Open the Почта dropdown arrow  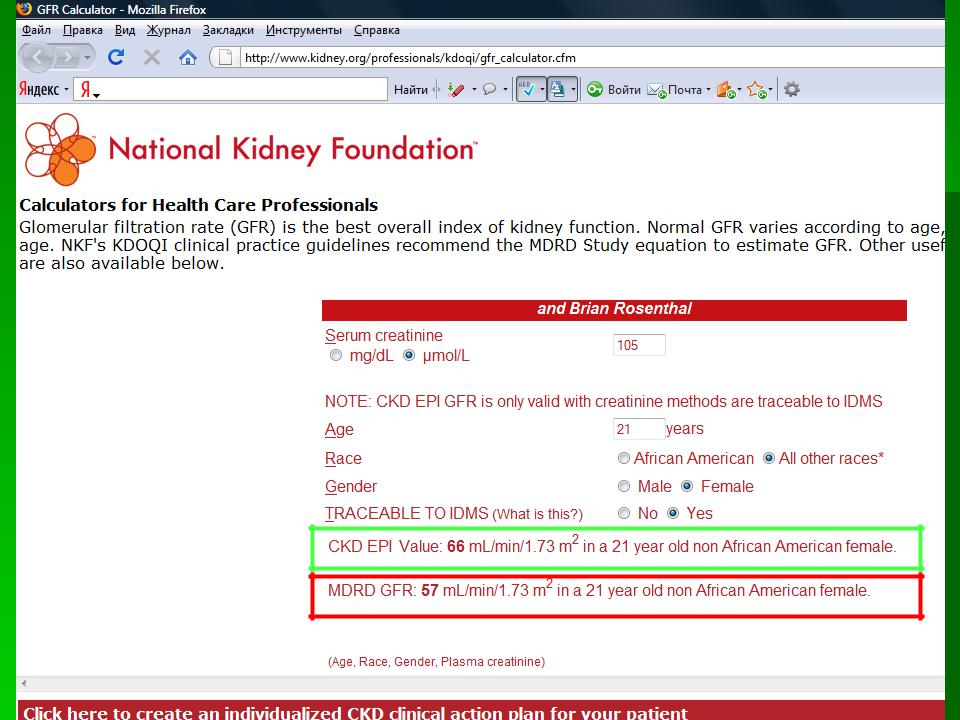[x=708, y=89]
